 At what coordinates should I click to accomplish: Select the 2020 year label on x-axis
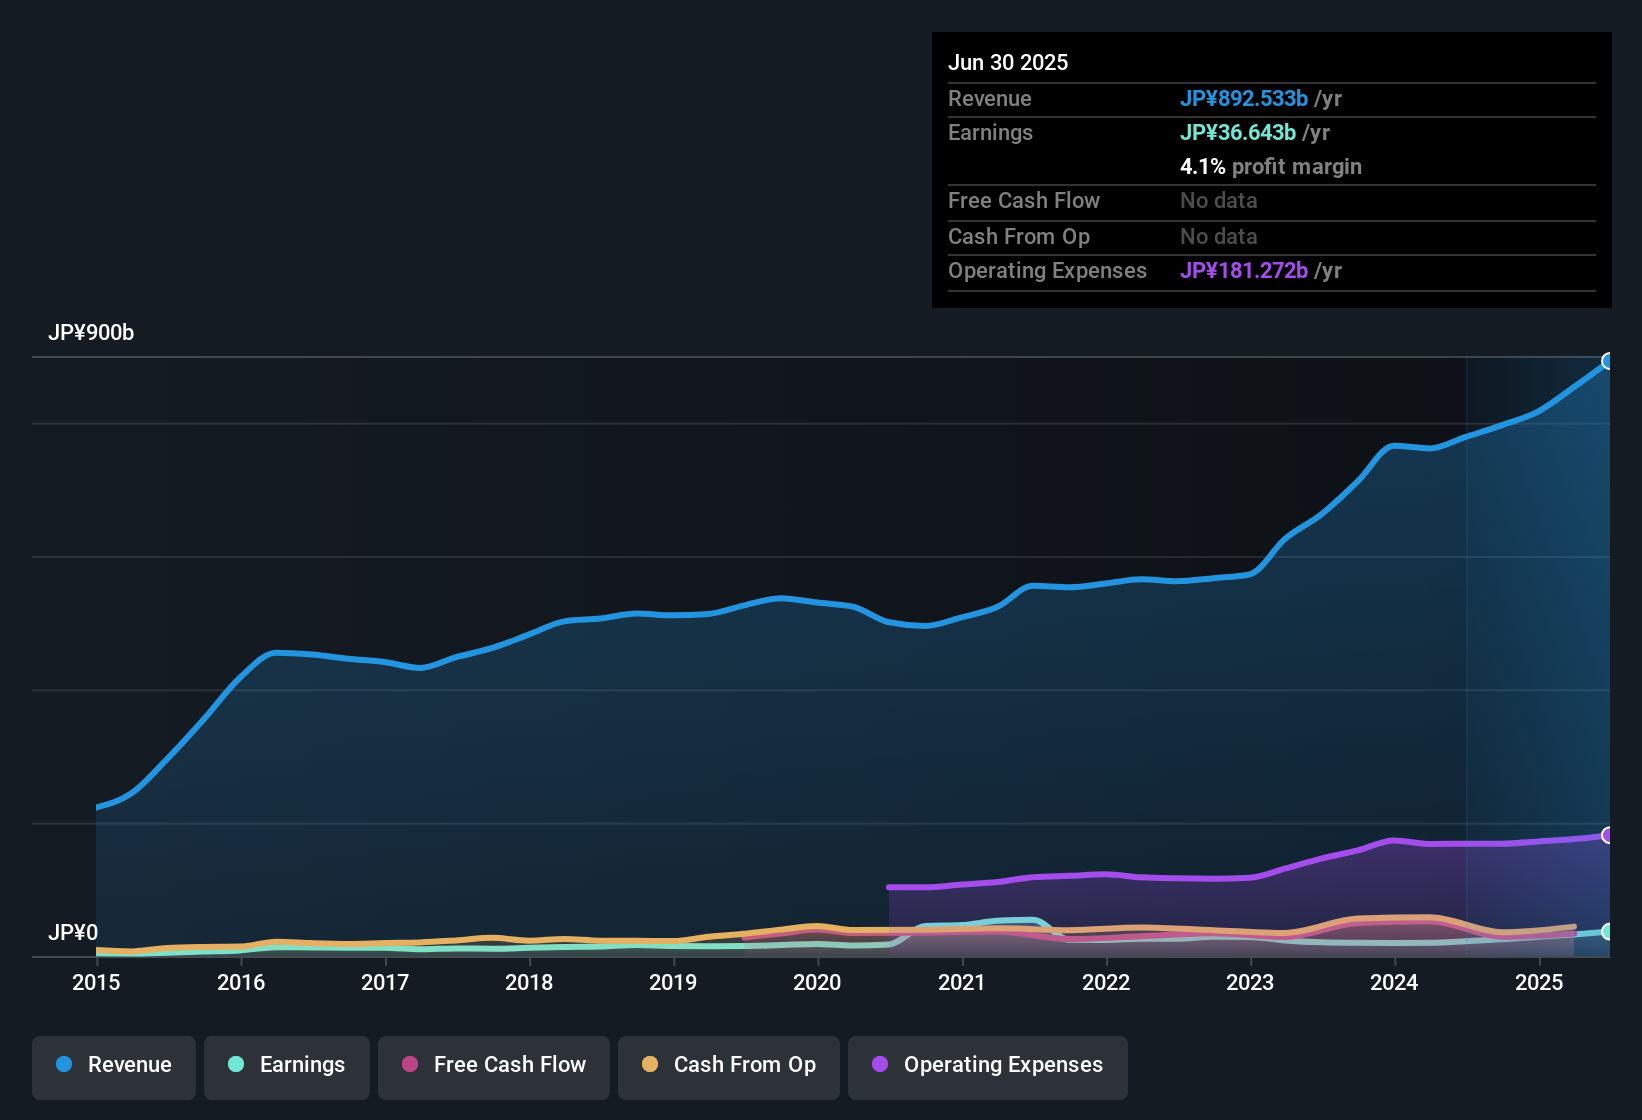tap(817, 982)
